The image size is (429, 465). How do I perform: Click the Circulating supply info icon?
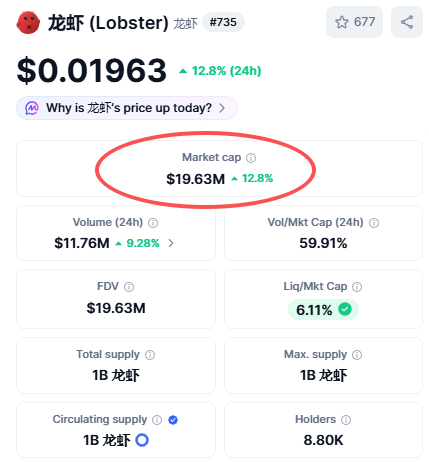(x=157, y=420)
